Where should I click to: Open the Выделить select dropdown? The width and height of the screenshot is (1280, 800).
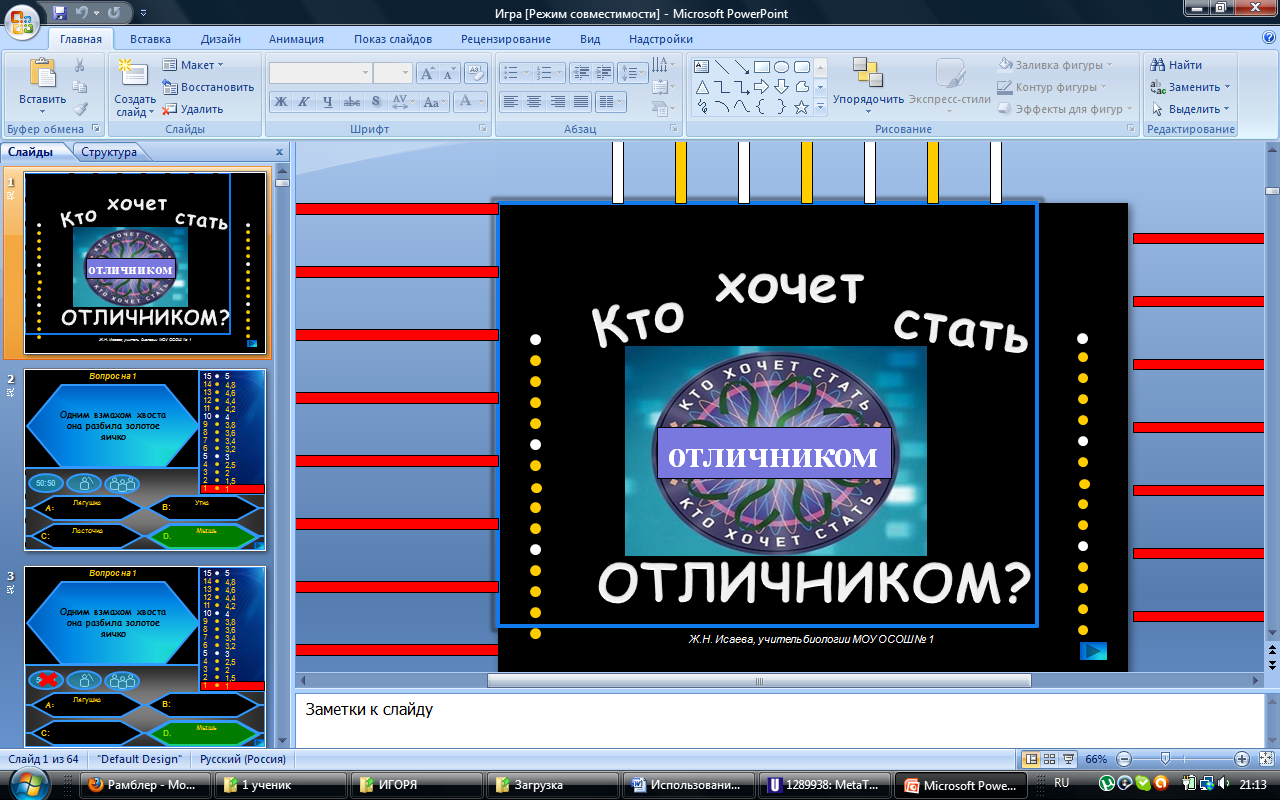click(x=1190, y=109)
